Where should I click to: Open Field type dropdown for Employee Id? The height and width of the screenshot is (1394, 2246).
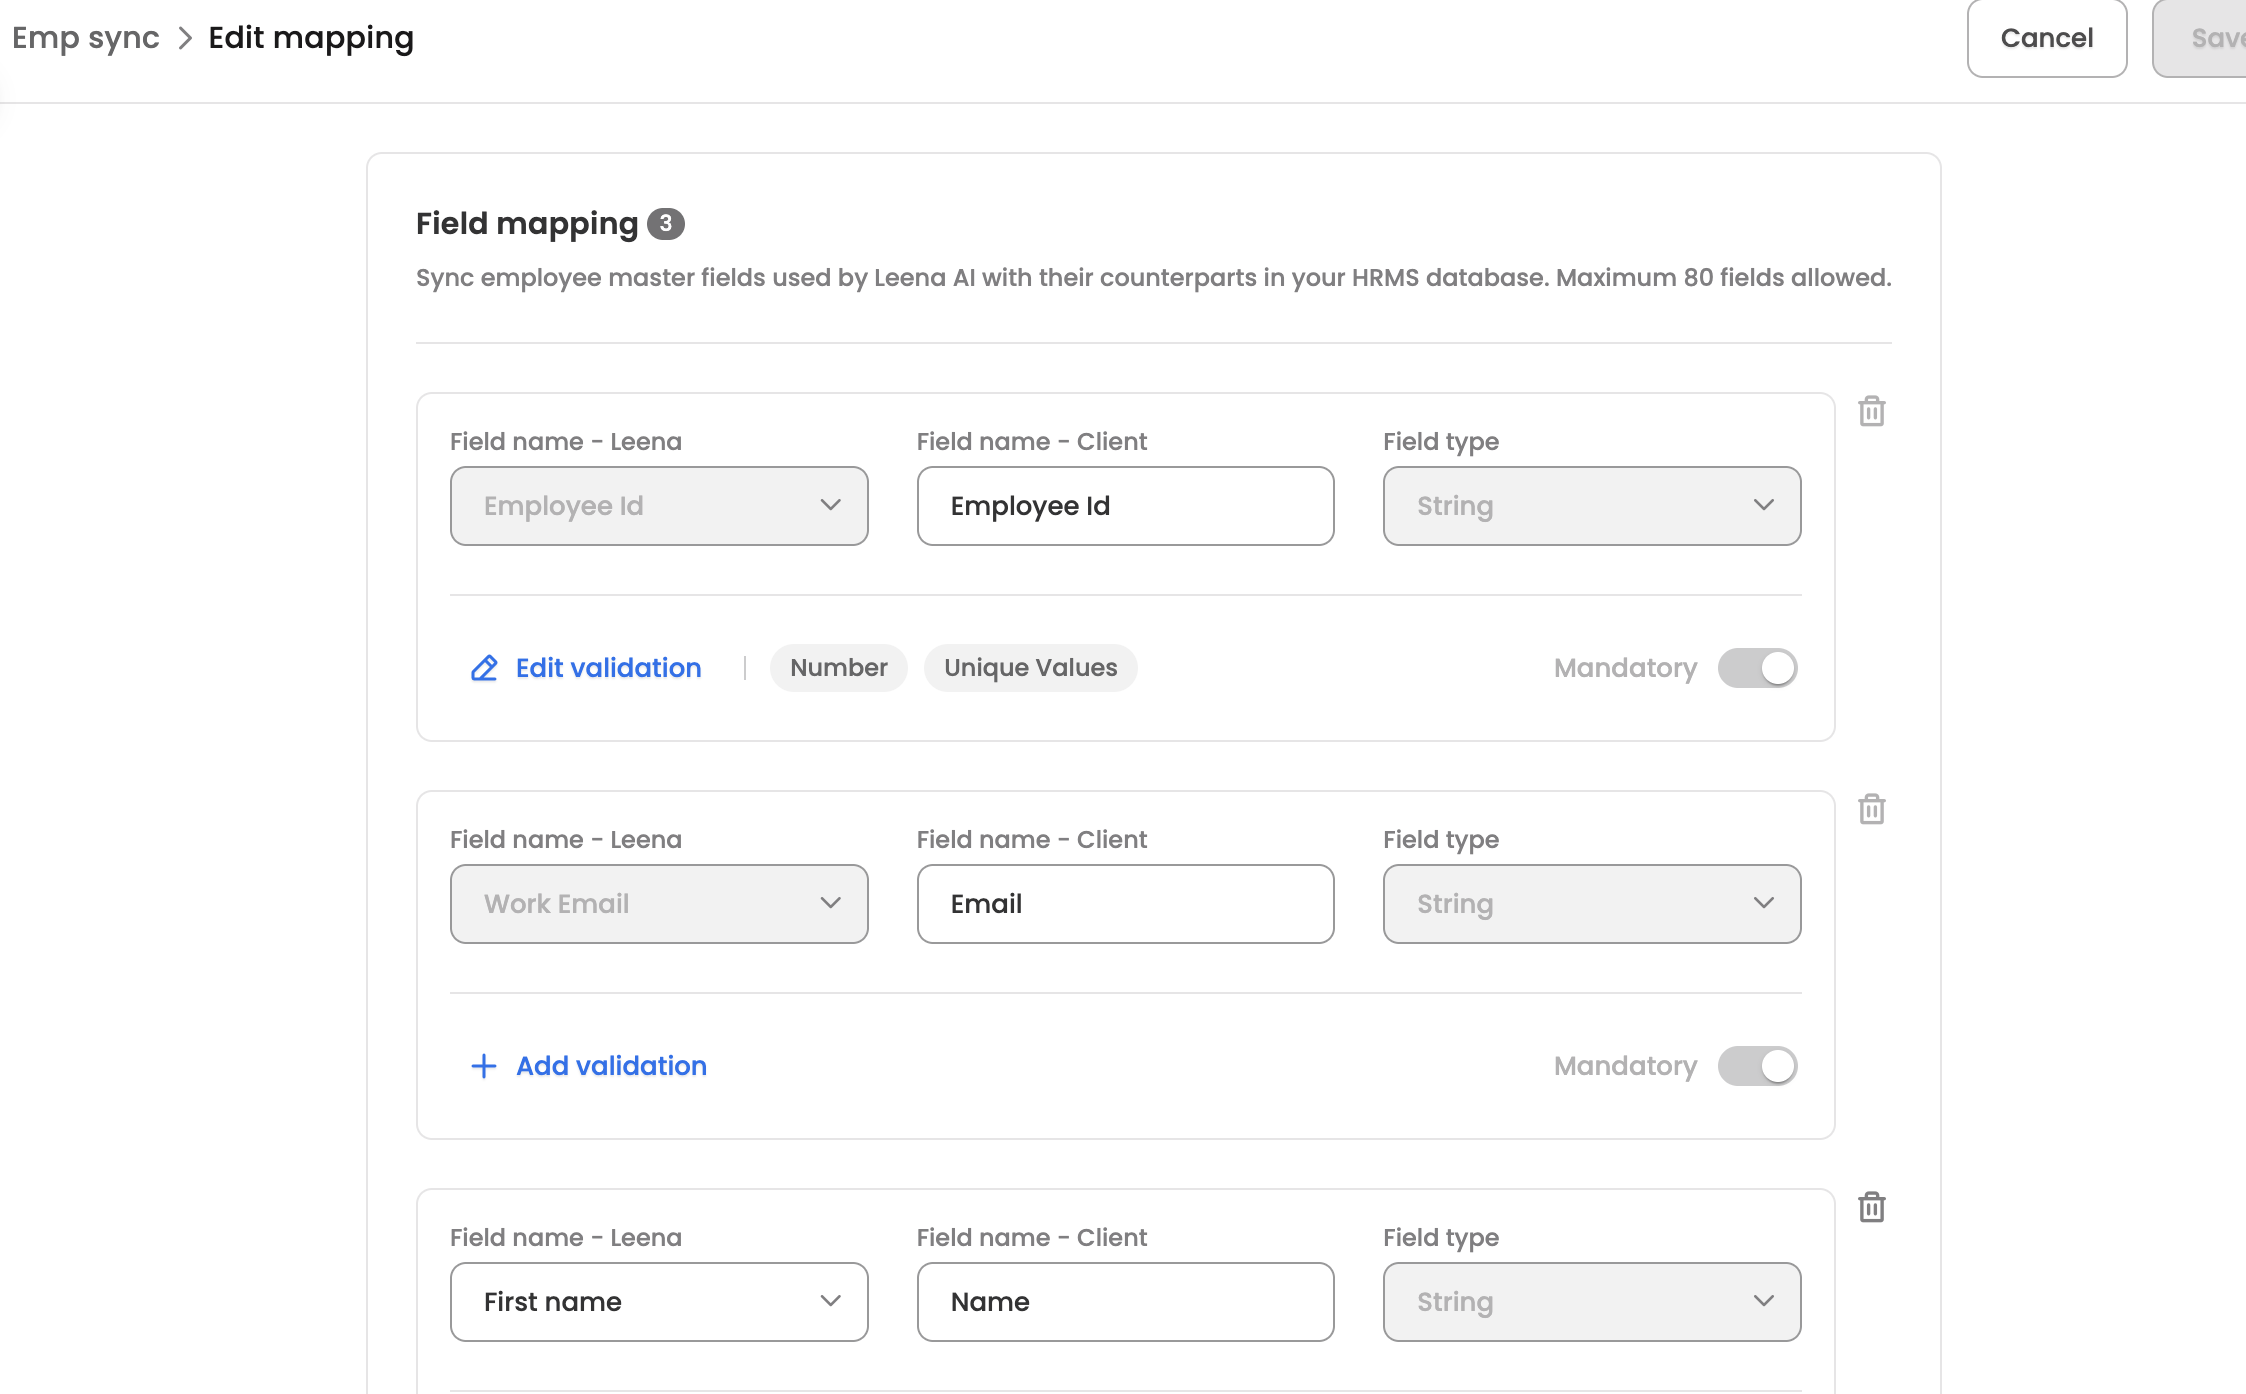coord(1591,506)
